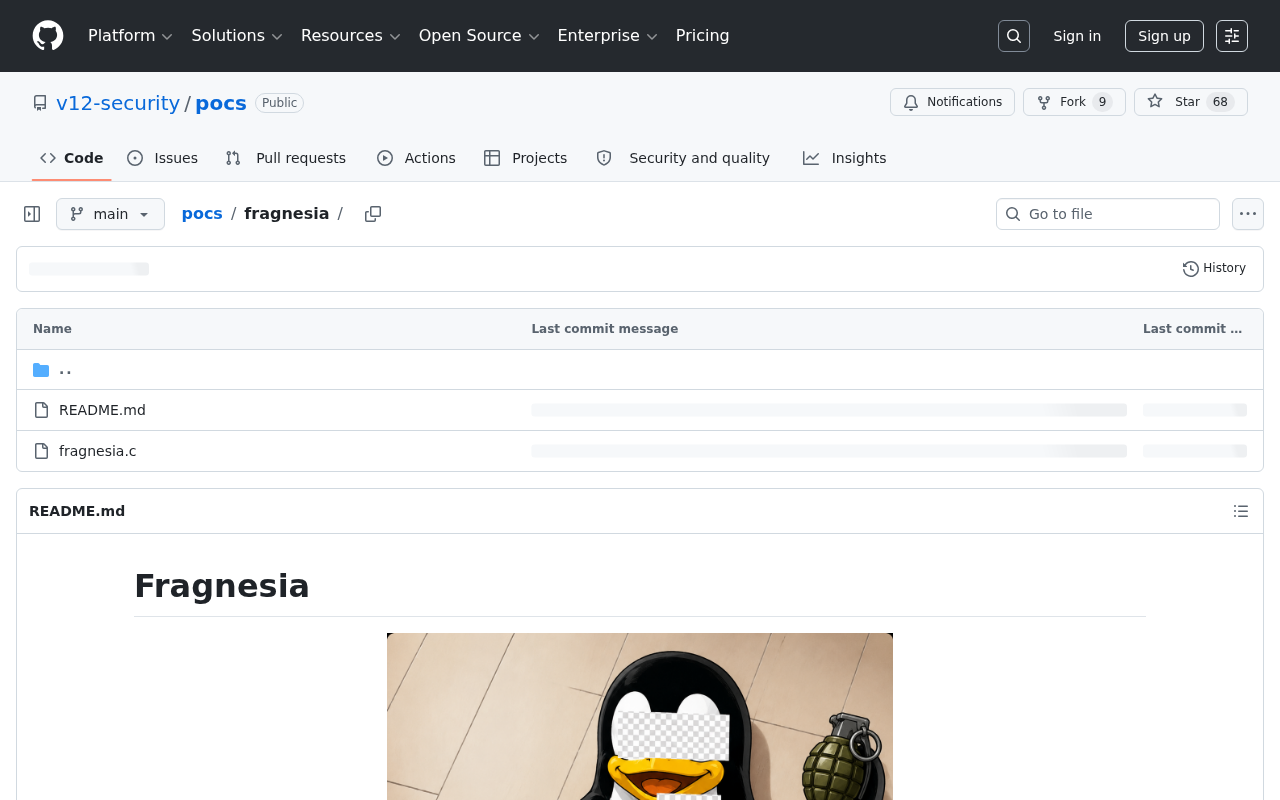
Task: Collapse the file tree side panel
Action: point(32,214)
